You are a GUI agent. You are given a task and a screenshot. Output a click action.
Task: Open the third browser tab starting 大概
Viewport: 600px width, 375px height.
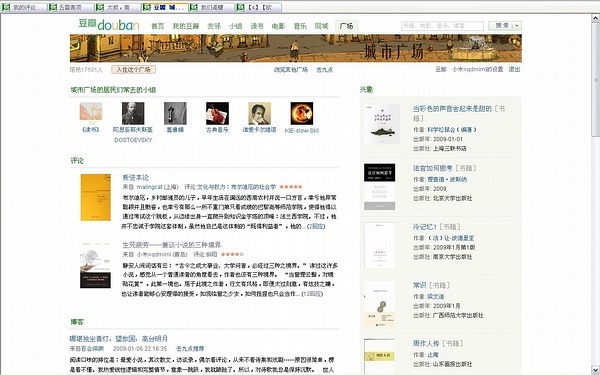(x=118, y=7)
